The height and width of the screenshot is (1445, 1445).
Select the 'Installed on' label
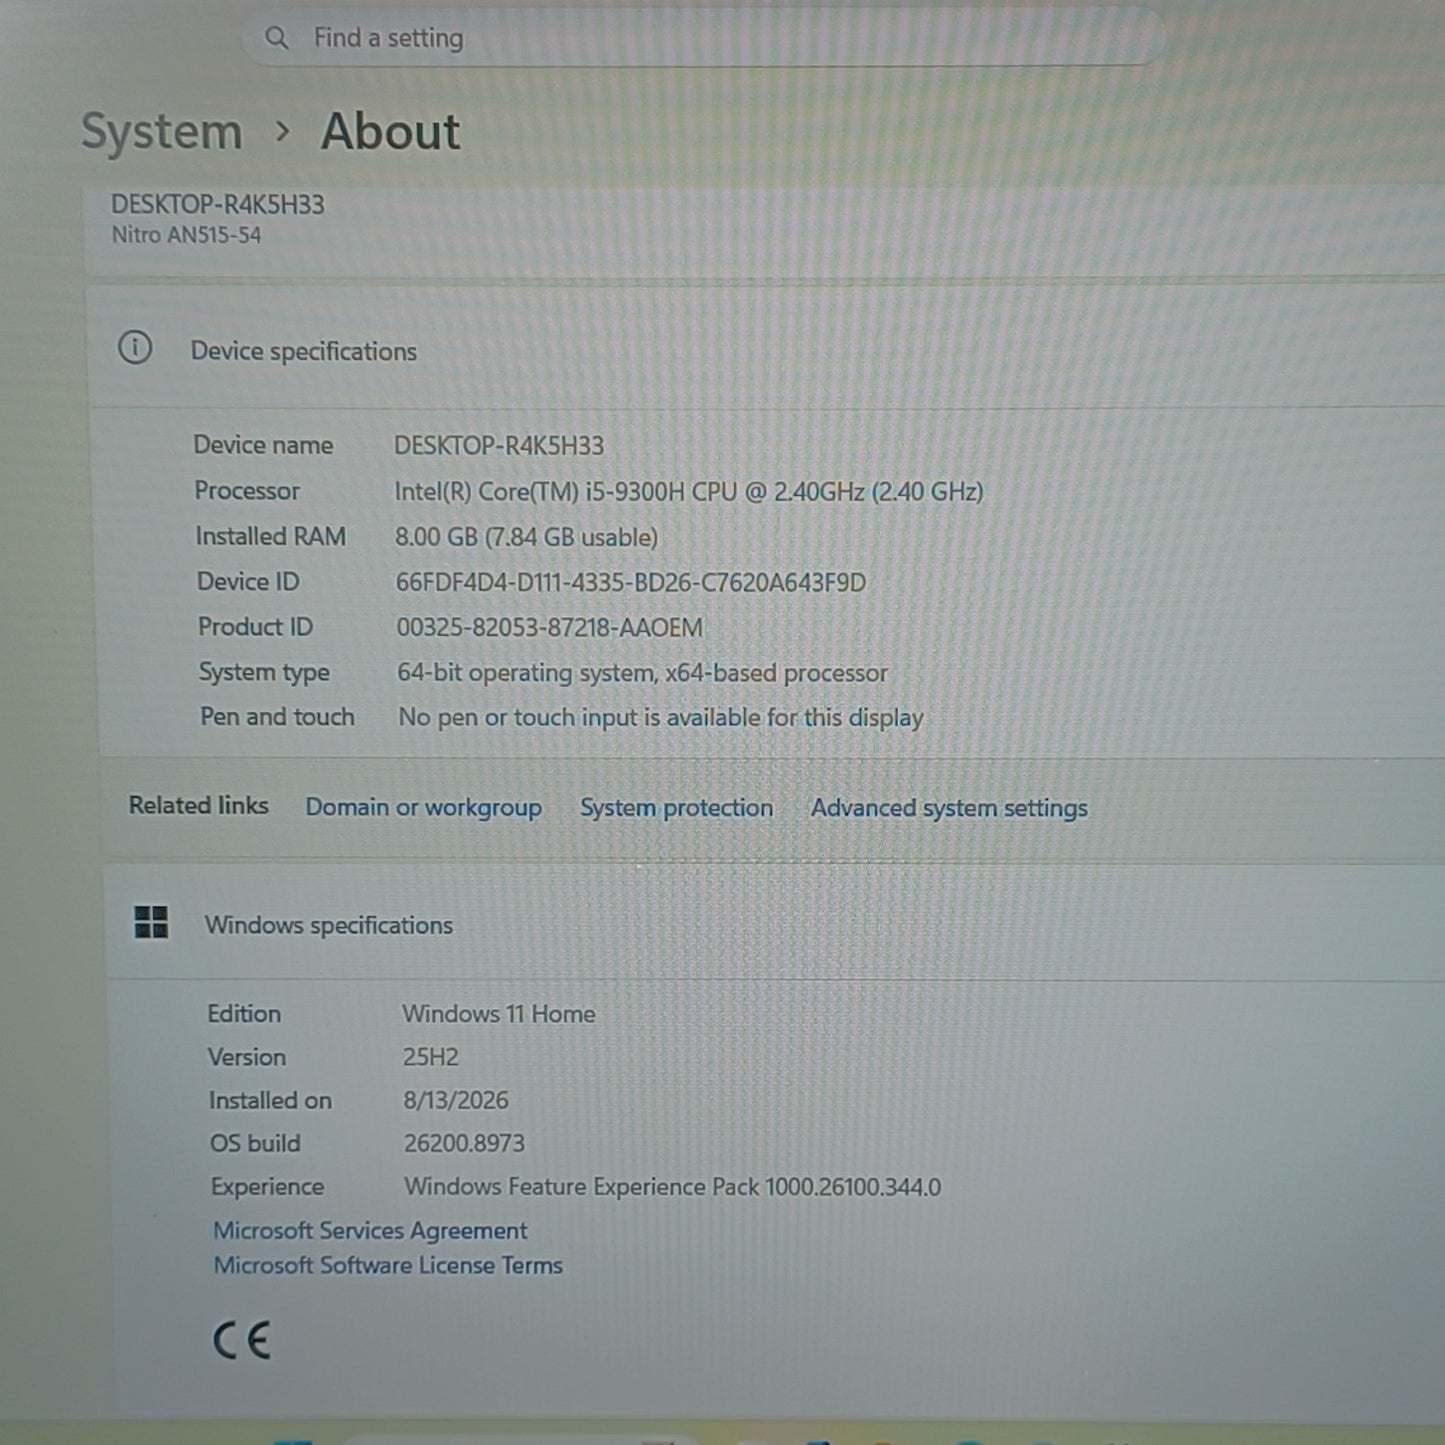(x=270, y=1100)
